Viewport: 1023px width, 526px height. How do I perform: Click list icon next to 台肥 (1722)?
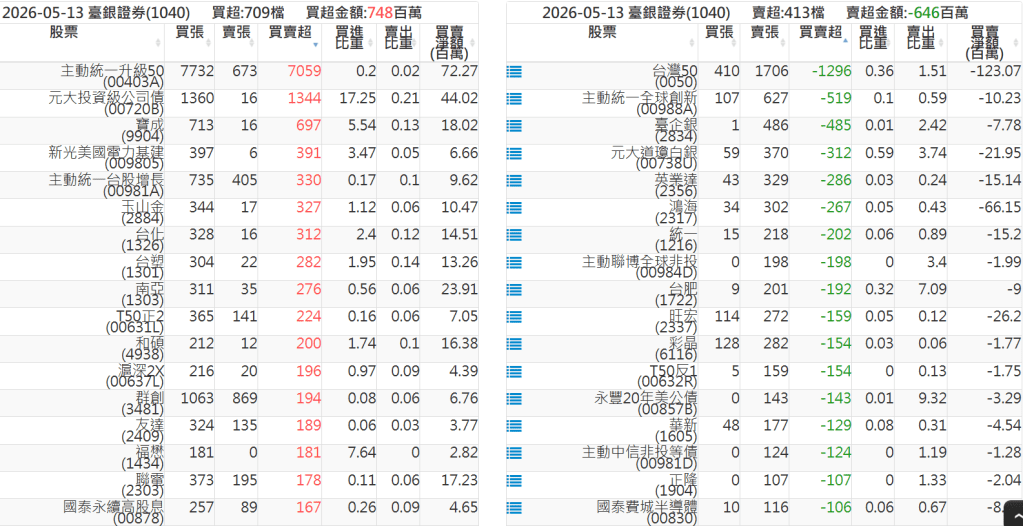(514, 290)
